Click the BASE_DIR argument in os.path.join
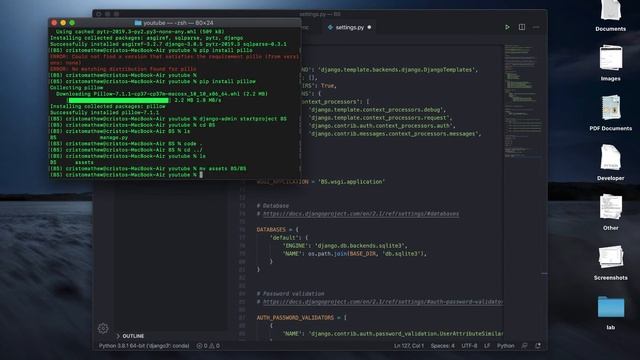 (x=362, y=253)
